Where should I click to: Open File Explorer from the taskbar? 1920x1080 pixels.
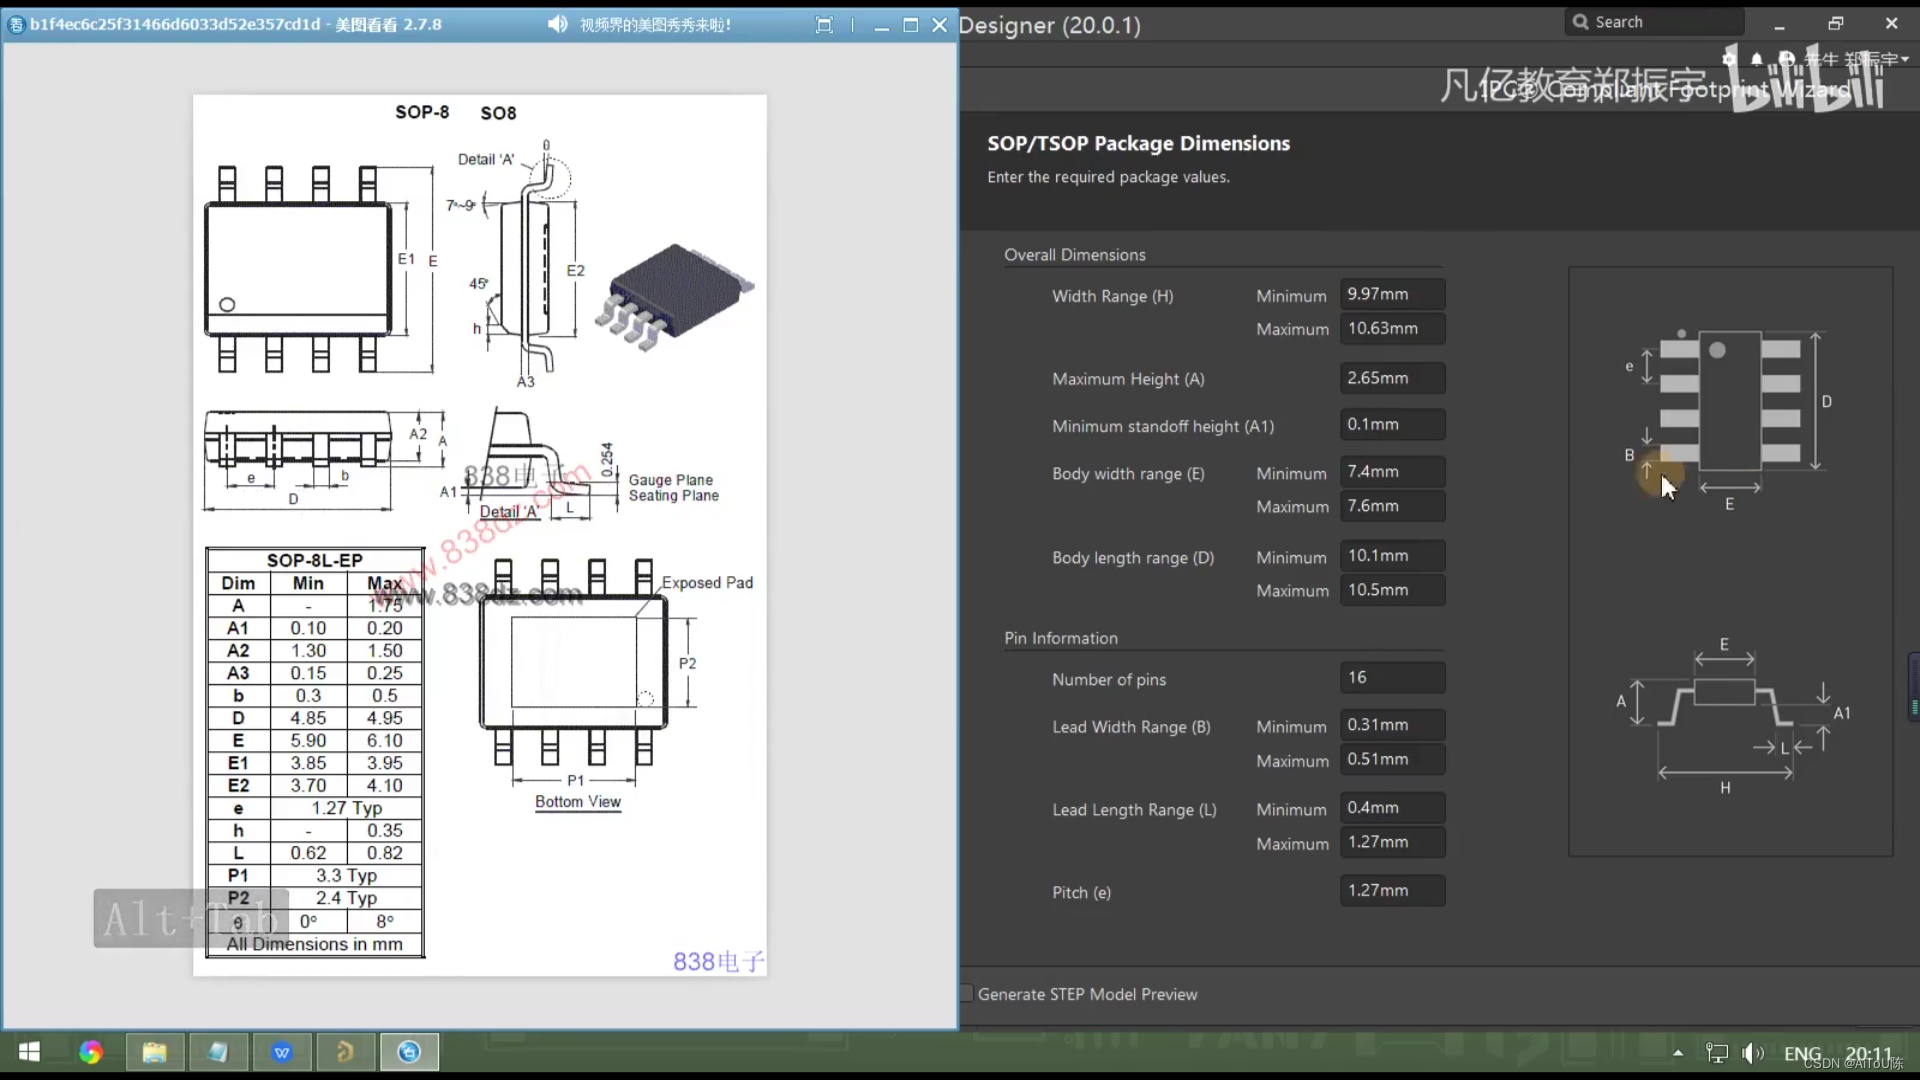(154, 1052)
